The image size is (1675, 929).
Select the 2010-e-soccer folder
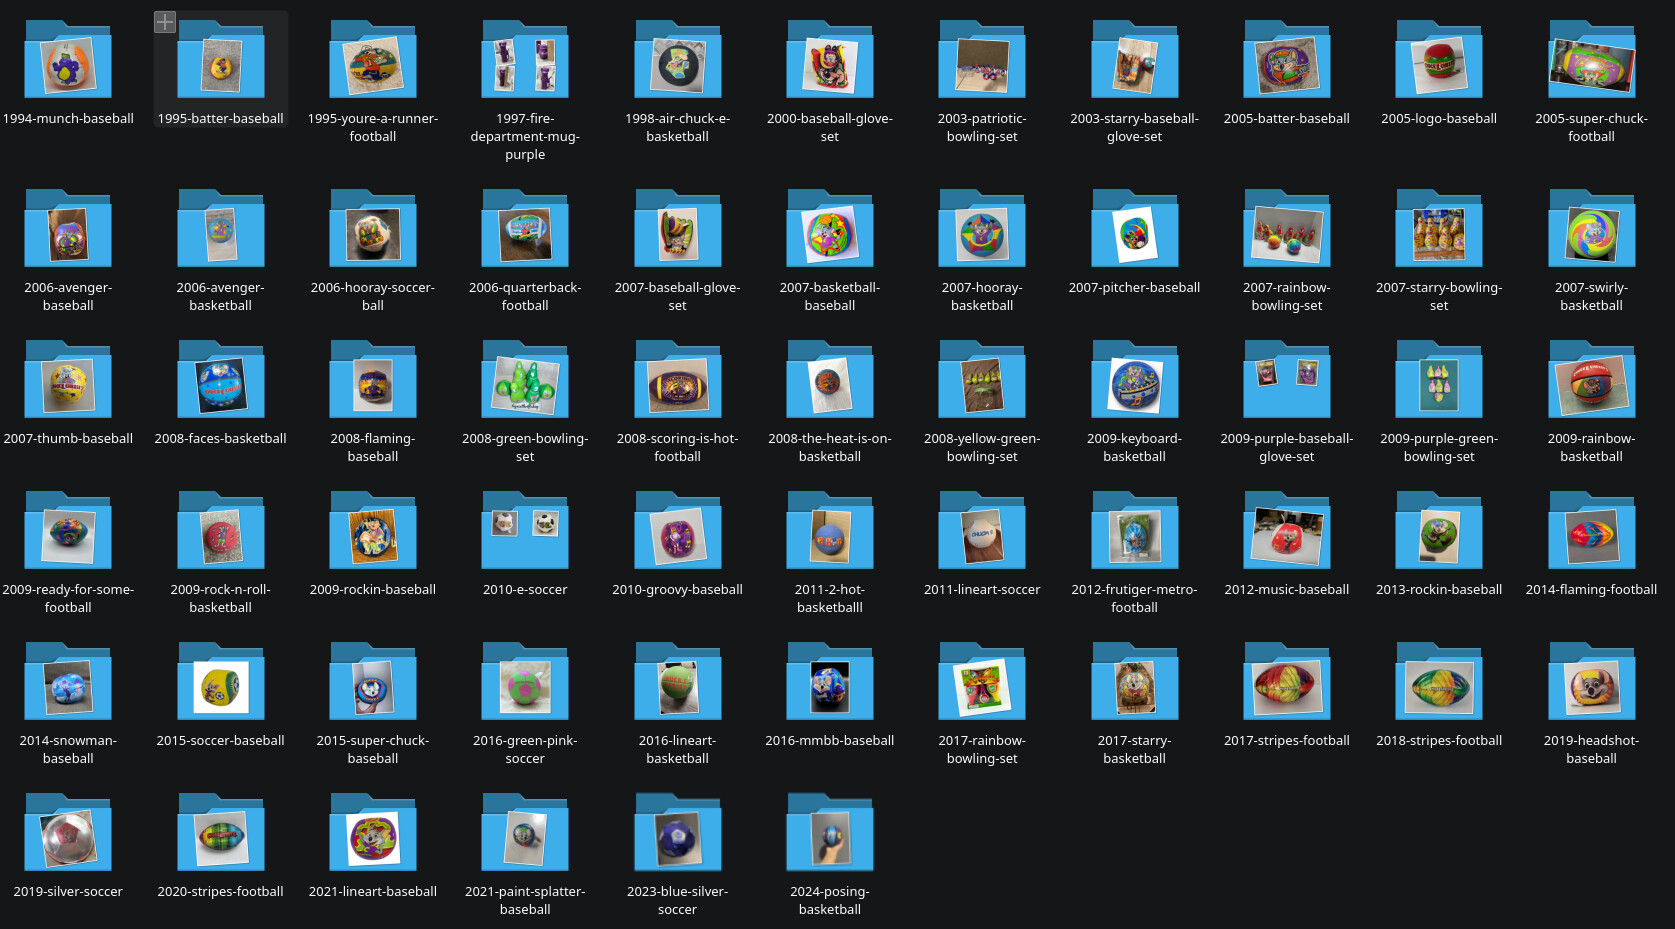[525, 535]
